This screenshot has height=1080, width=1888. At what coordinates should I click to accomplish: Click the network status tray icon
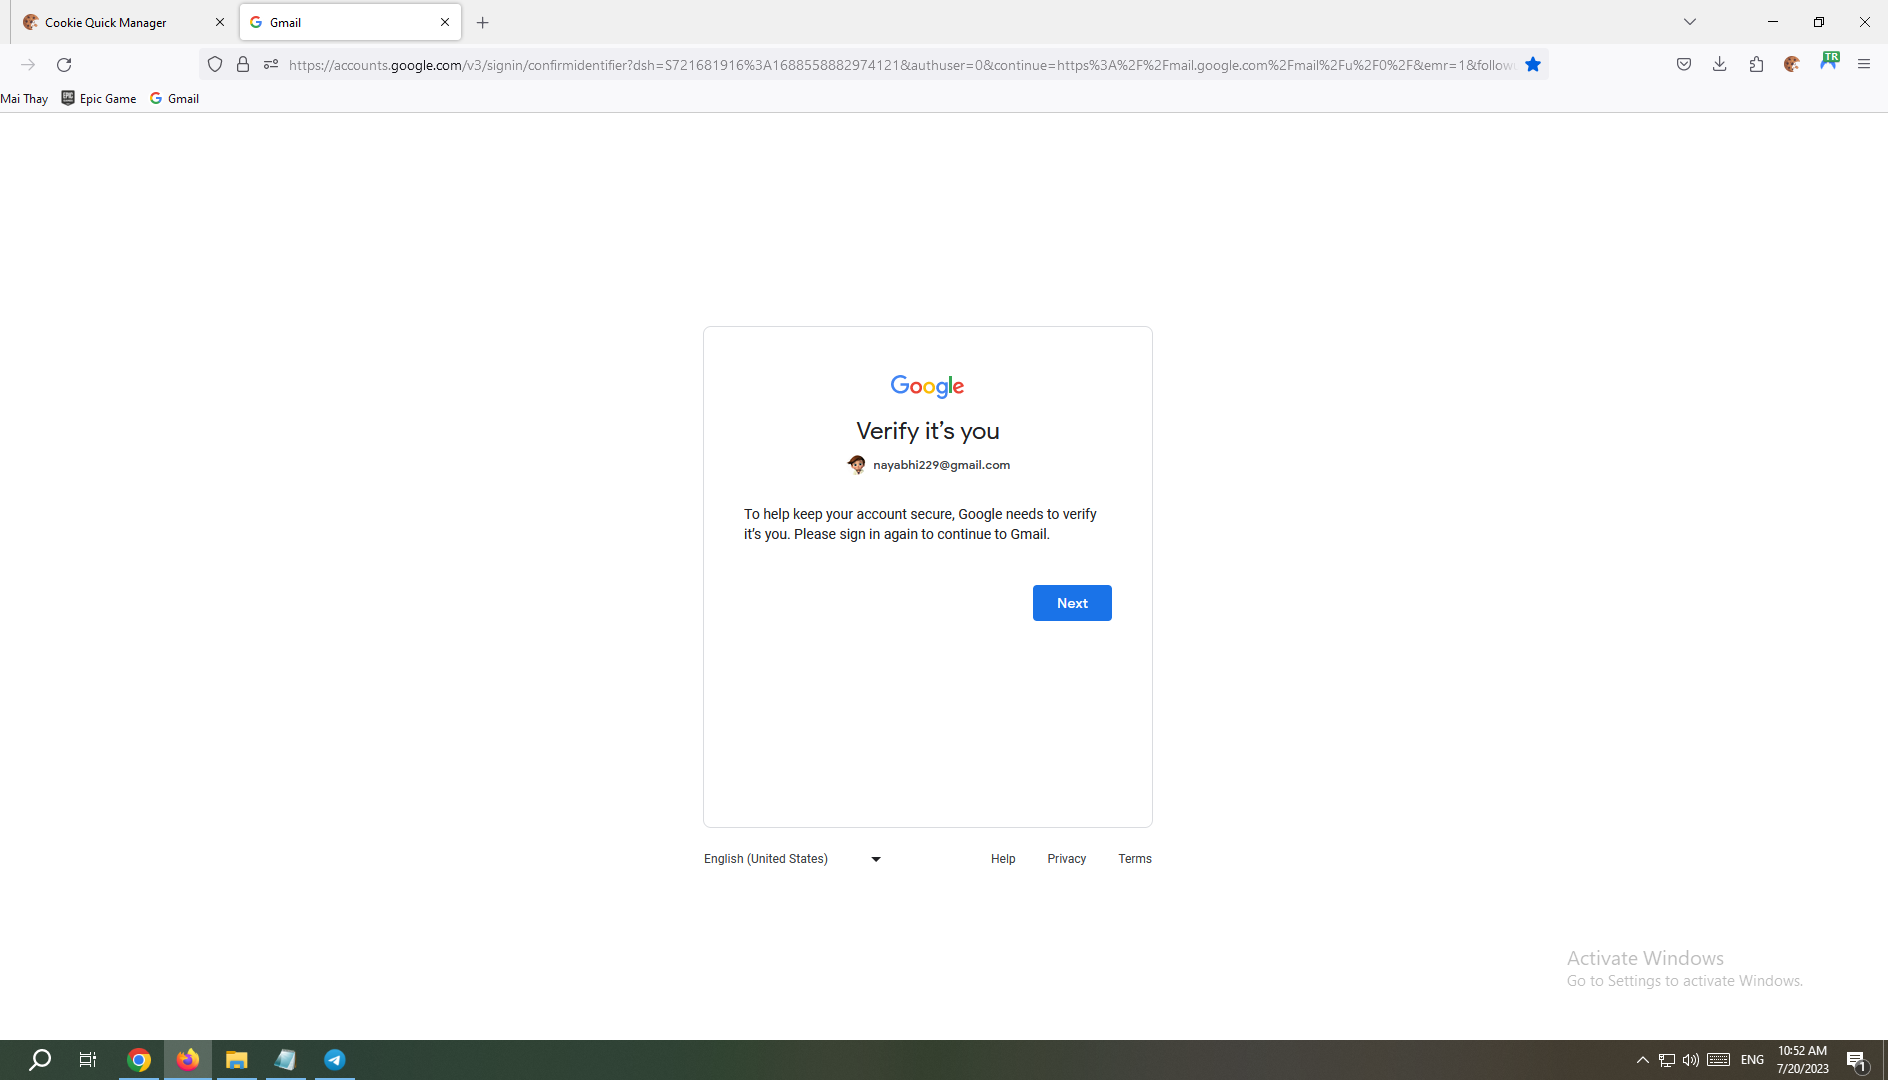click(1667, 1060)
